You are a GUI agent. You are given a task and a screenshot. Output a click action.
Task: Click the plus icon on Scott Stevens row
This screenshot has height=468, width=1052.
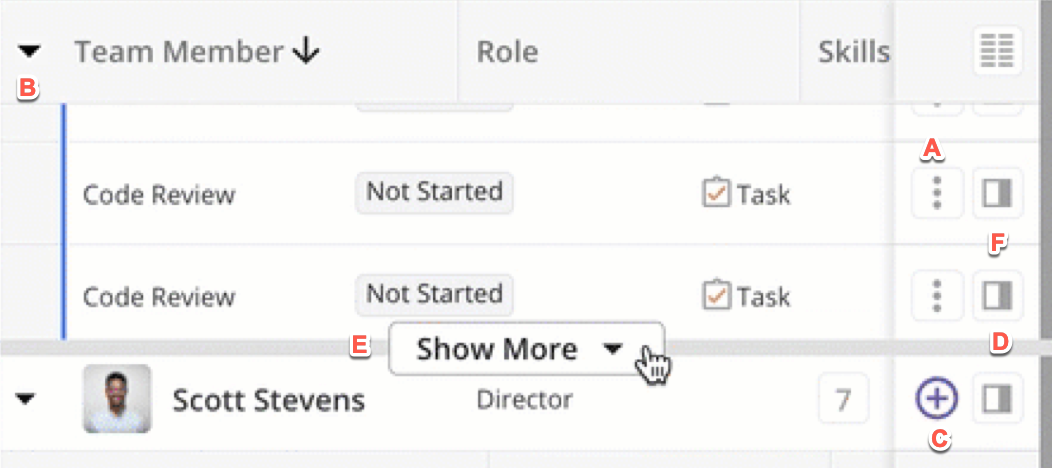pyautogui.click(x=937, y=400)
